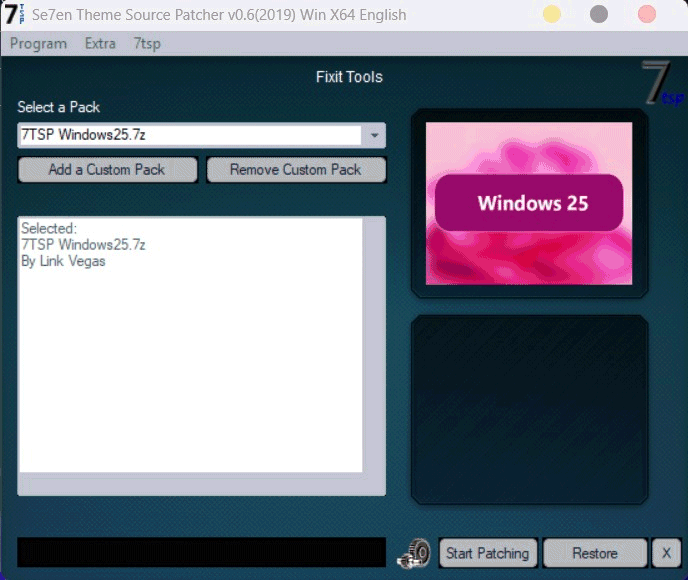
Task: Click the Restore button
Action: pos(595,553)
